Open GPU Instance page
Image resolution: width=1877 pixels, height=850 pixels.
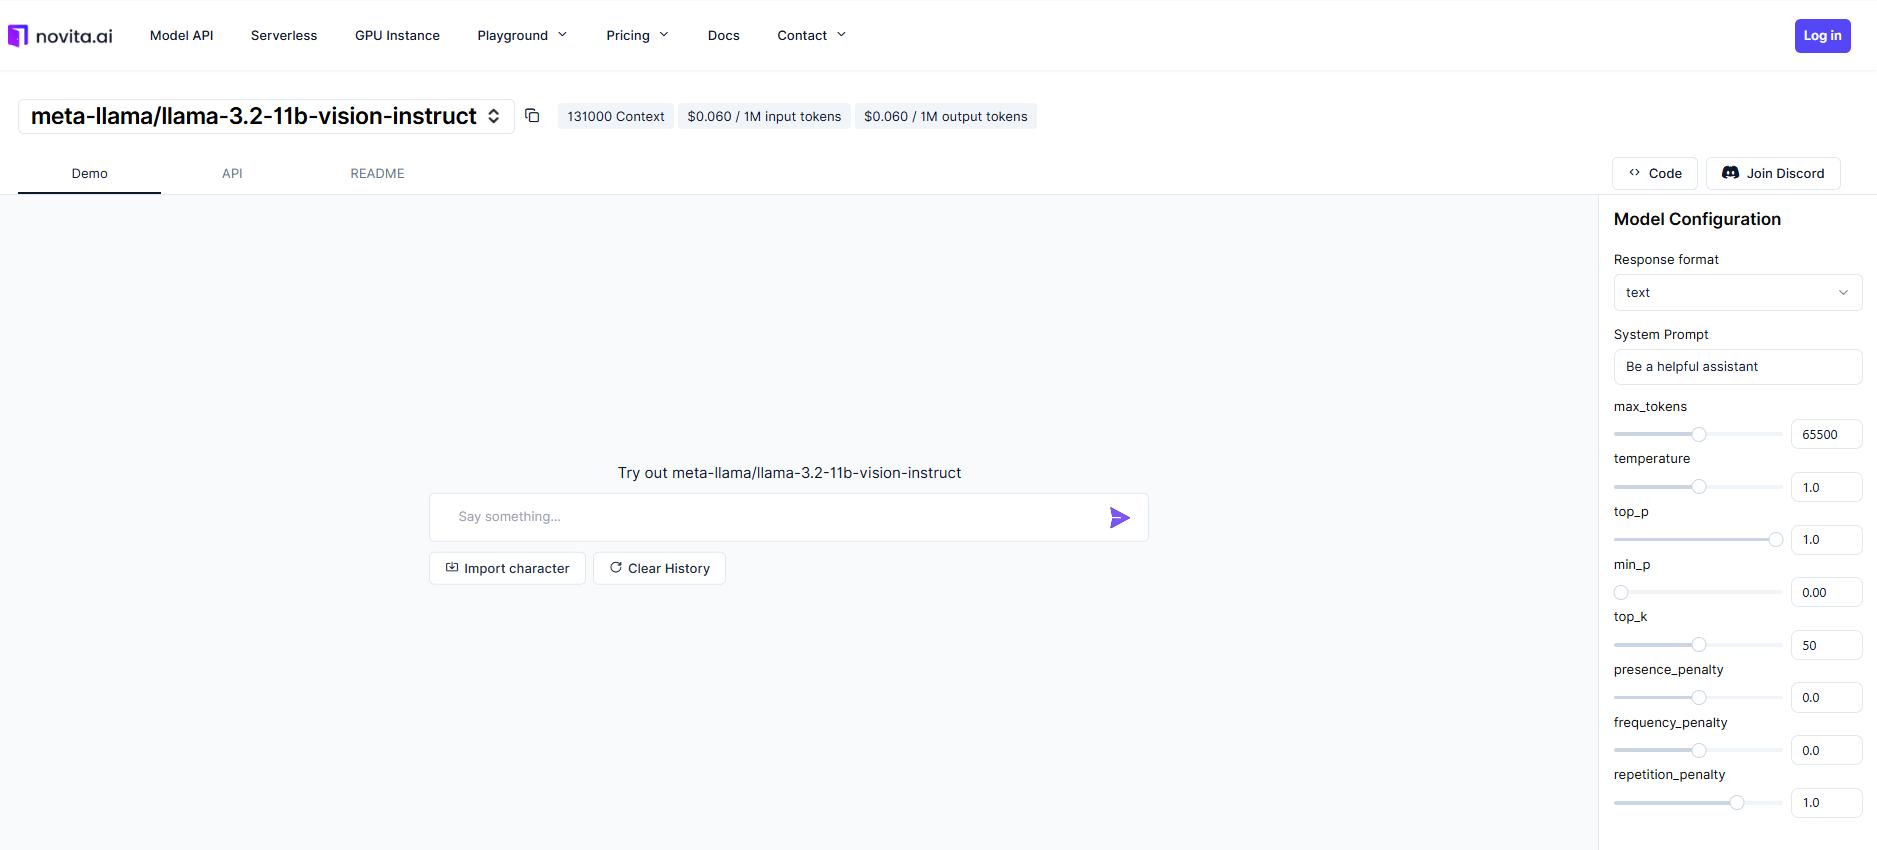[x=397, y=35]
